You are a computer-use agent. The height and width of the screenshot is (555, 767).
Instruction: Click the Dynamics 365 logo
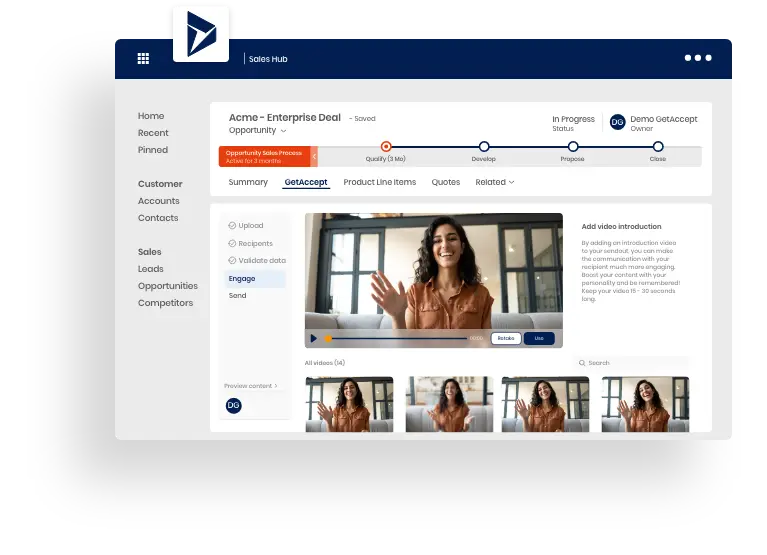click(201, 34)
